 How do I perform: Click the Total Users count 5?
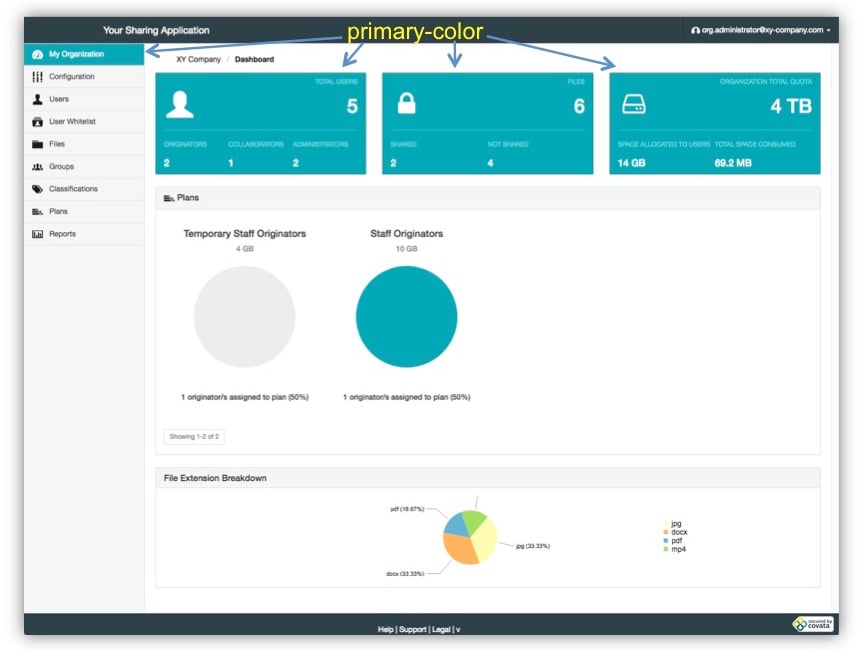(x=352, y=106)
